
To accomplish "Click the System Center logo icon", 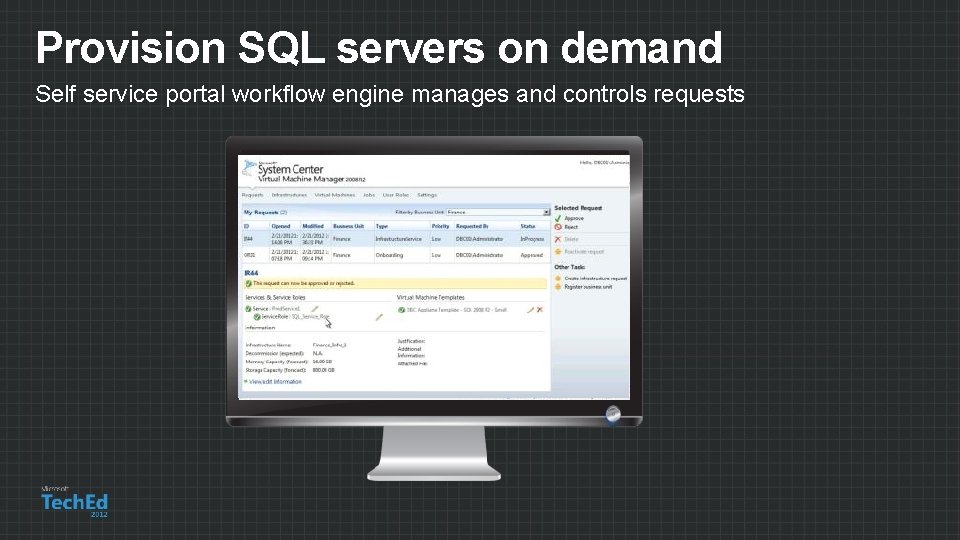I will click(249, 168).
